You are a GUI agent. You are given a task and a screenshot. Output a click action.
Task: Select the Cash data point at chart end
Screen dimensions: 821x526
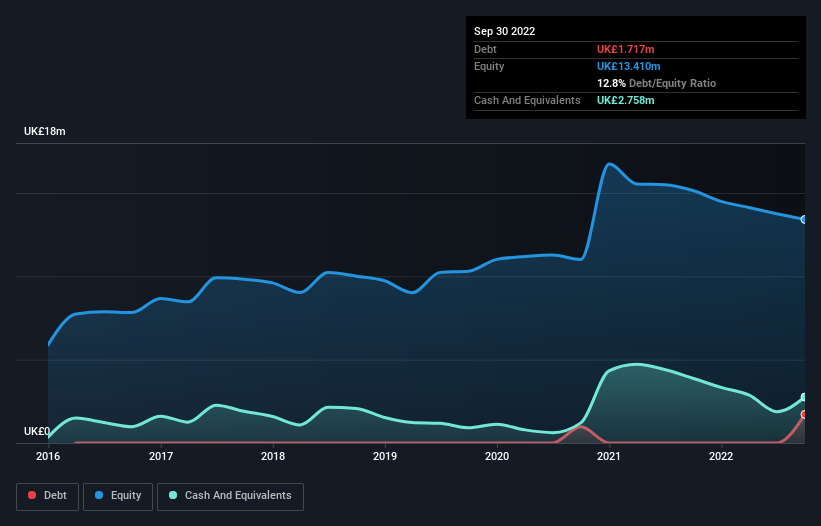click(x=804, y=397)
